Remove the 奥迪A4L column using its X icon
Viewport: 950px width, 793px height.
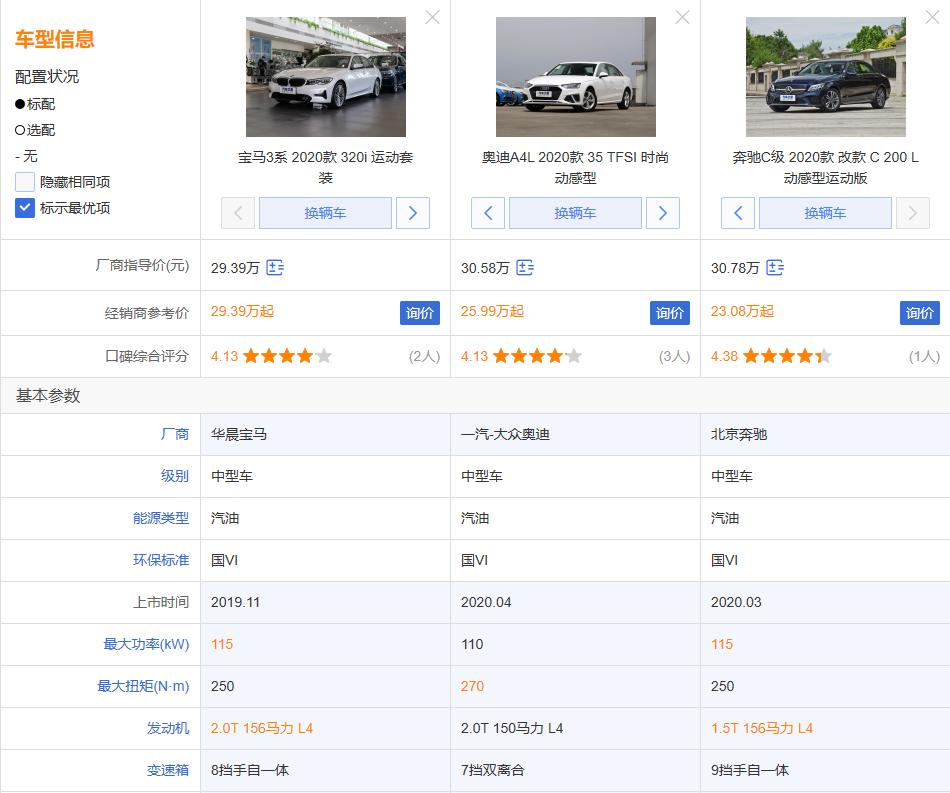(682, 17)
